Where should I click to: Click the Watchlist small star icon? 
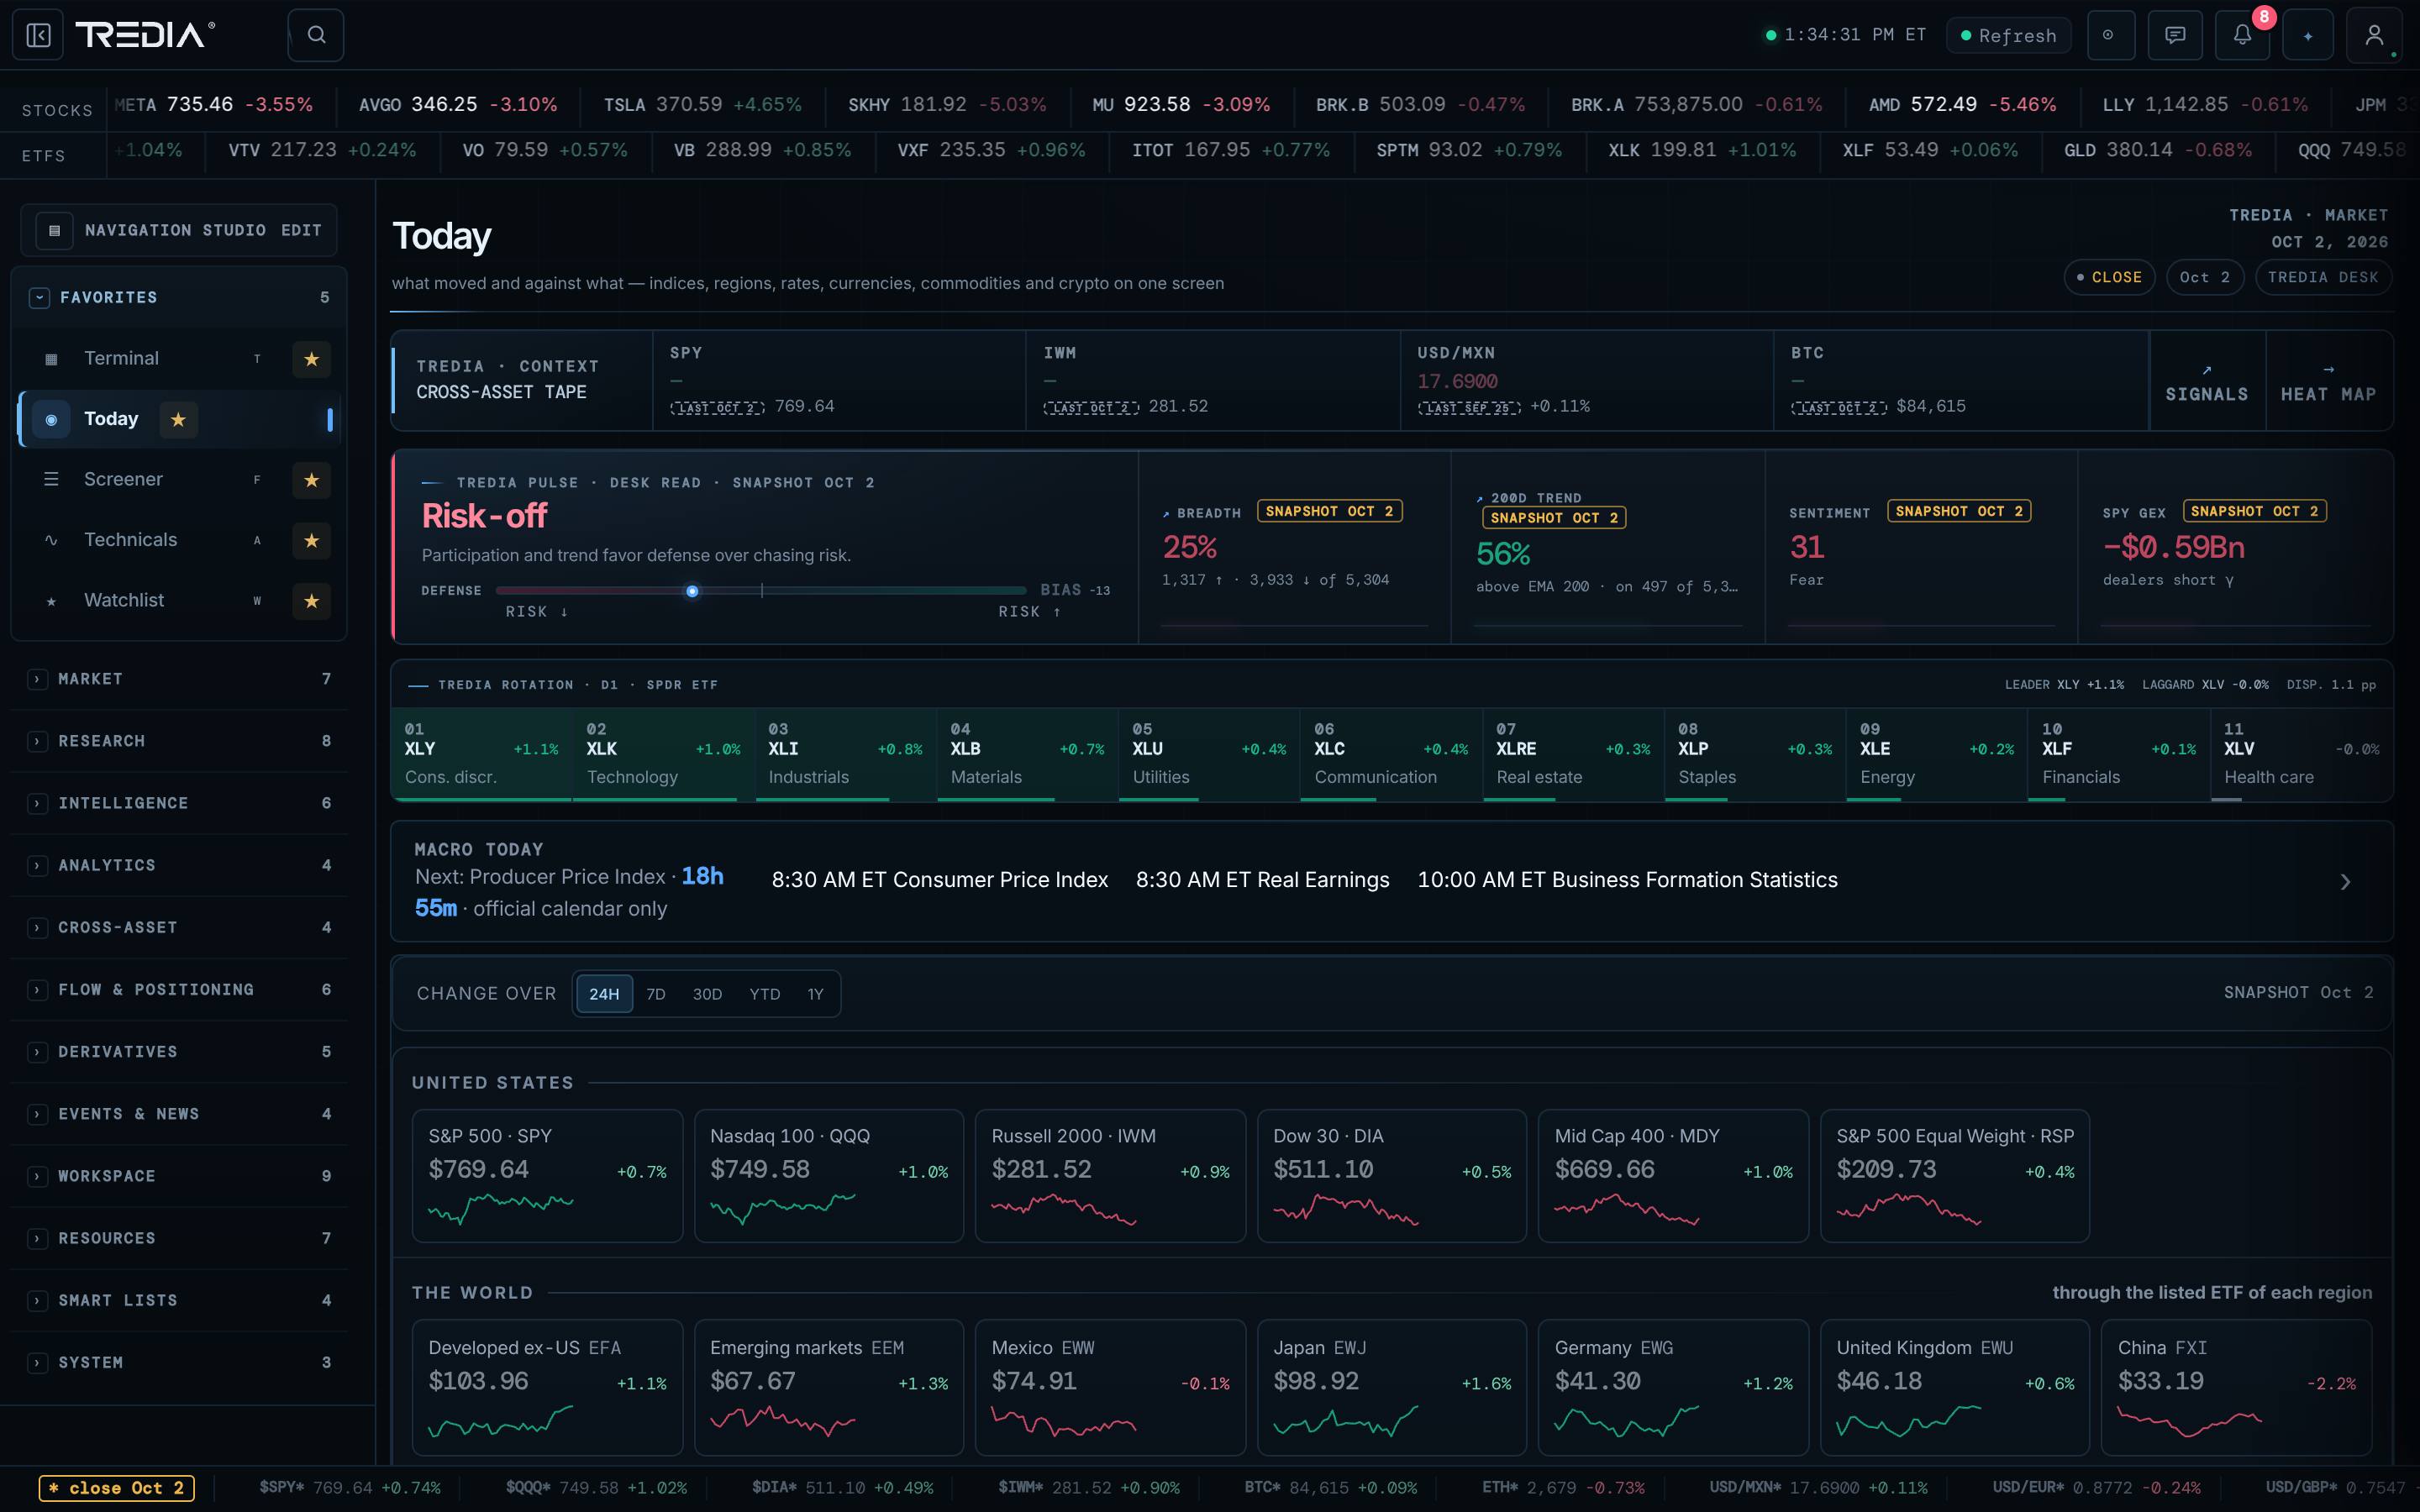tap(51, 601)
